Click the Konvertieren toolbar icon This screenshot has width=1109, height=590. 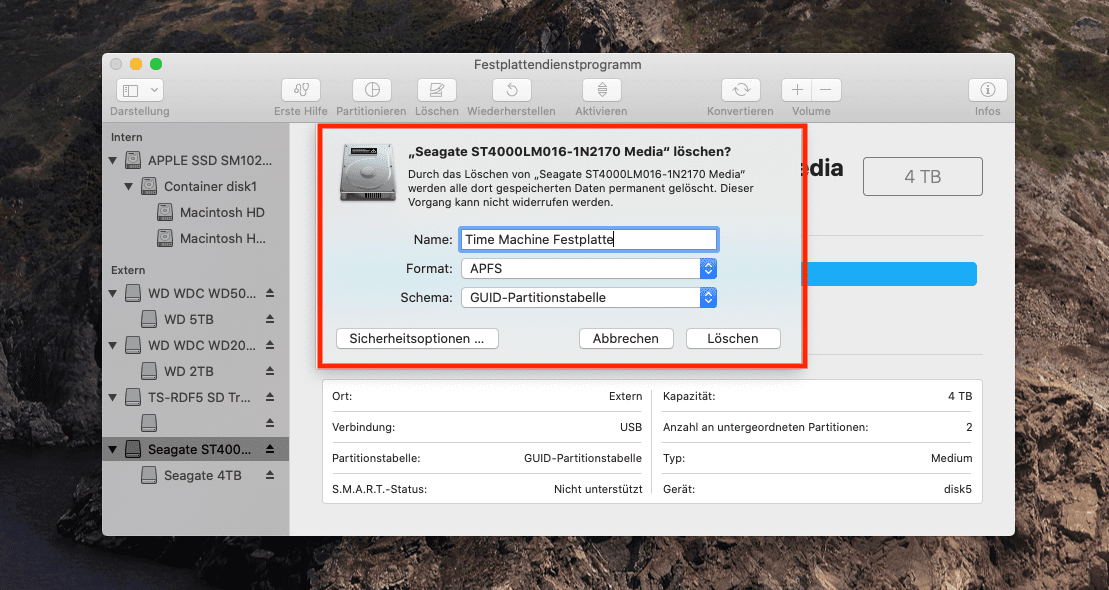(741, 90)
